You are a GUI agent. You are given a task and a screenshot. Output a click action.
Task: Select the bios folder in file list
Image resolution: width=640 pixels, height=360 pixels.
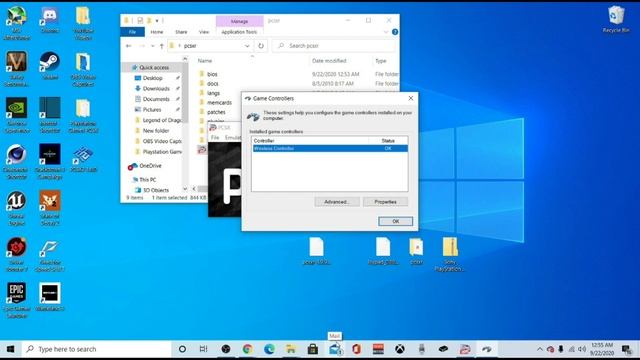(212, 74)
